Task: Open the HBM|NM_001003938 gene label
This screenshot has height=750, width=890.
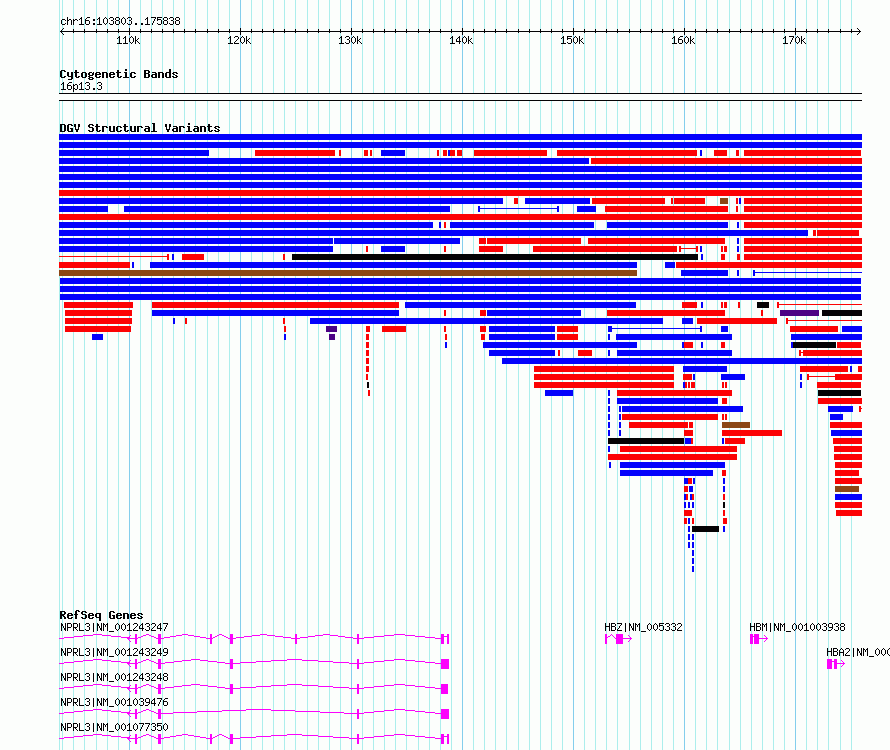Action: pyautogui.click(x=797, y=627)
